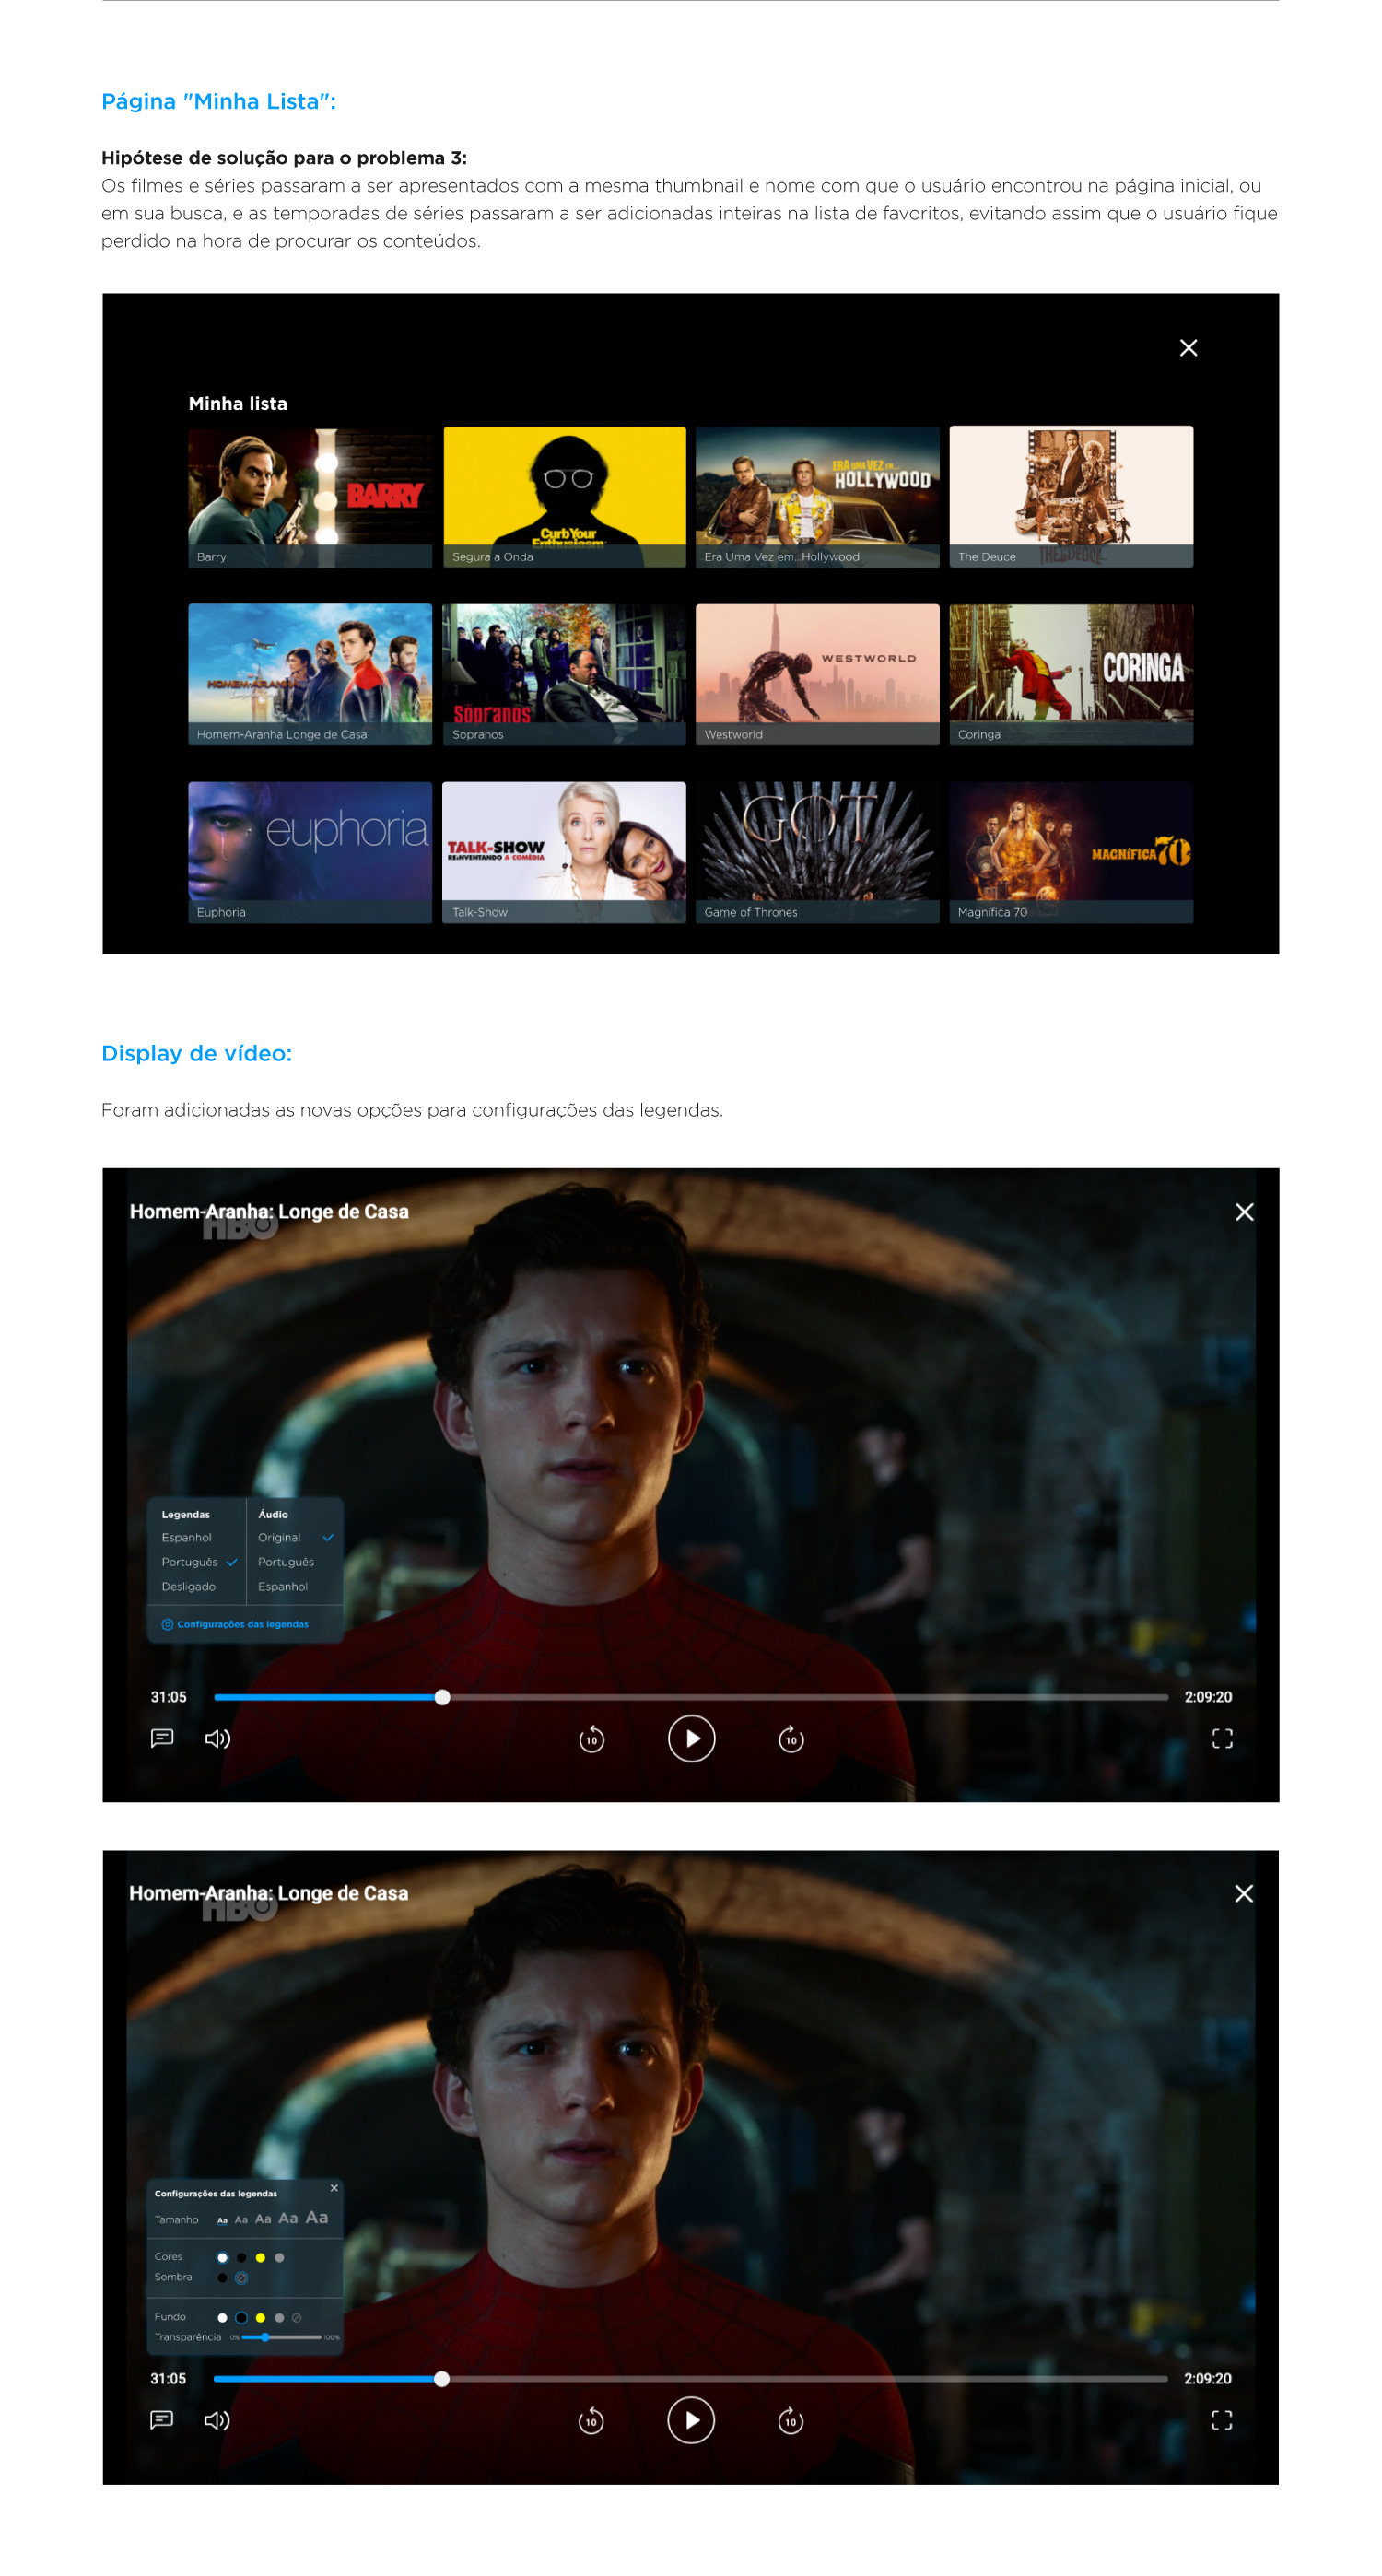
Task: Open Era Uma Vez em... Hollywood thumbnail
Action: point(817,497)
